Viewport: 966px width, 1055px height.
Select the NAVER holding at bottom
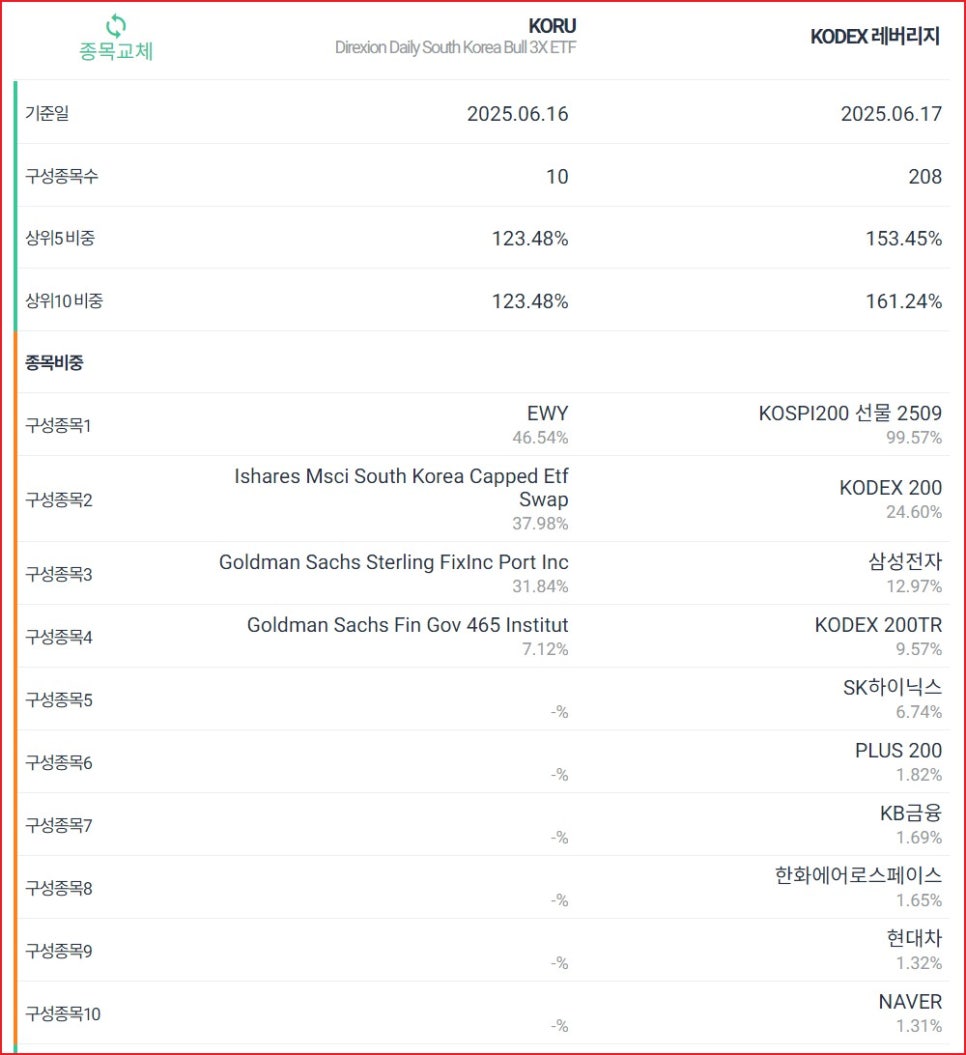point(908,1001)
